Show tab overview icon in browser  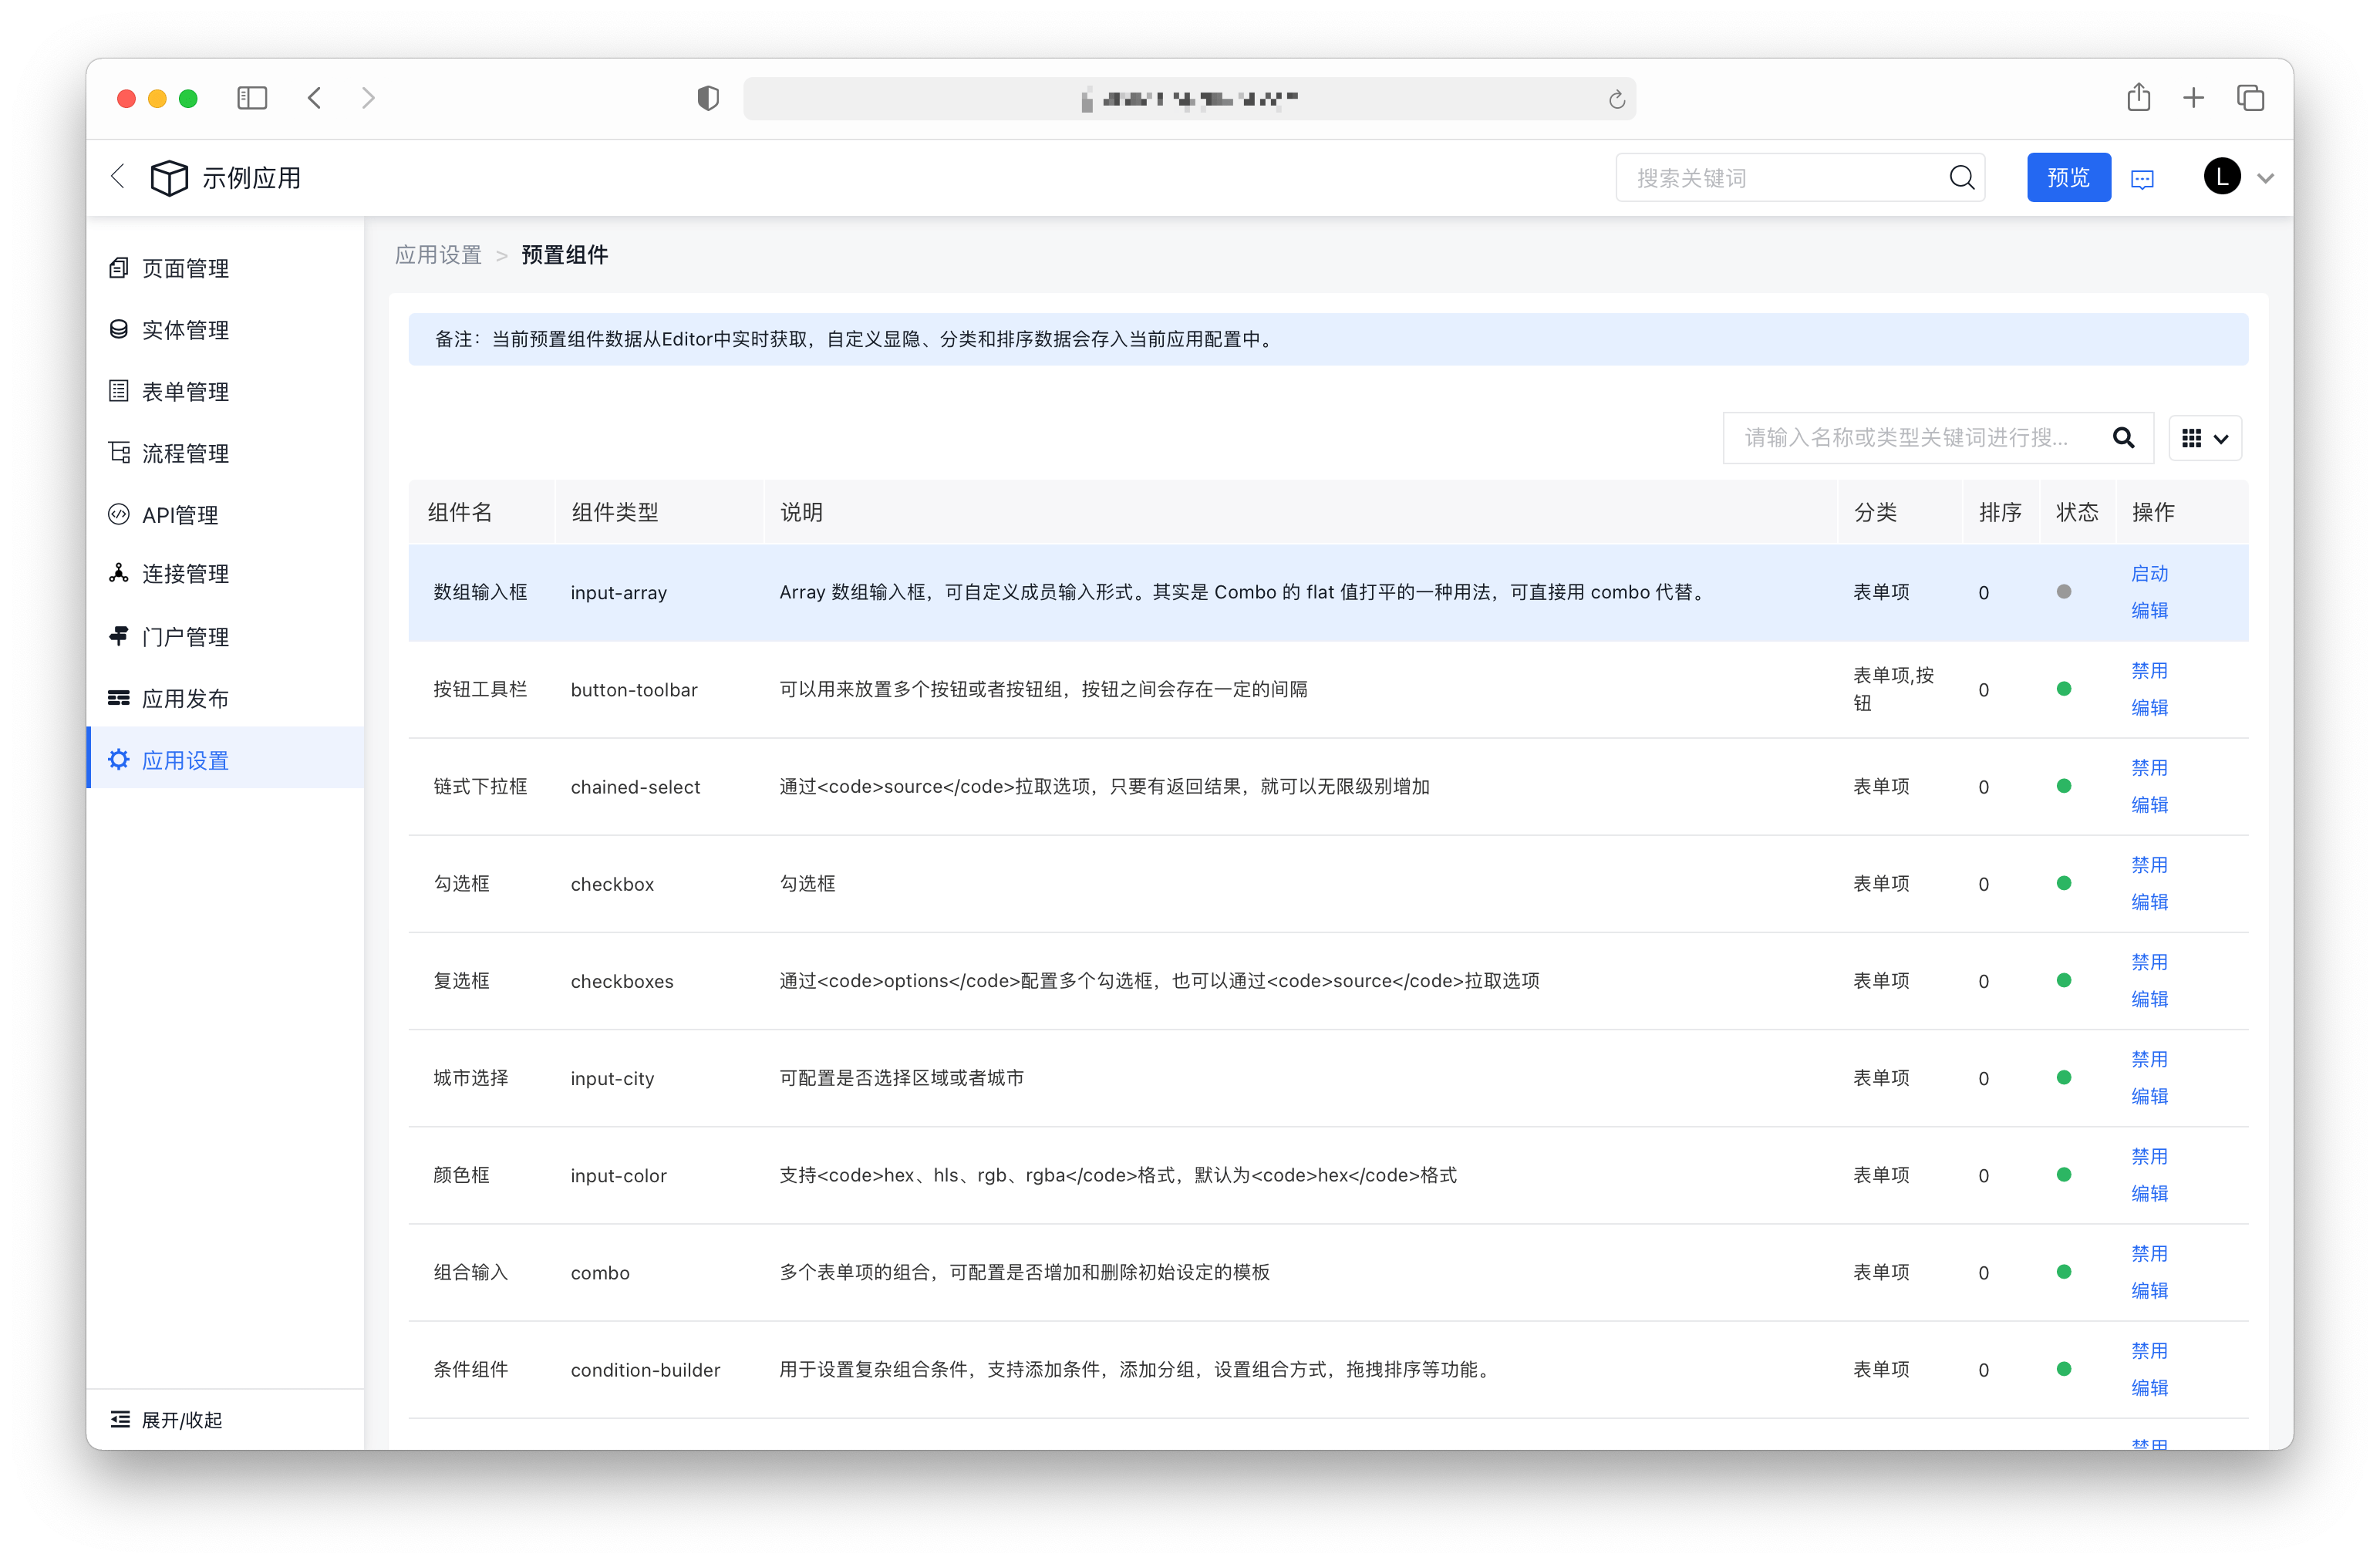click(x=2250, y=98)
